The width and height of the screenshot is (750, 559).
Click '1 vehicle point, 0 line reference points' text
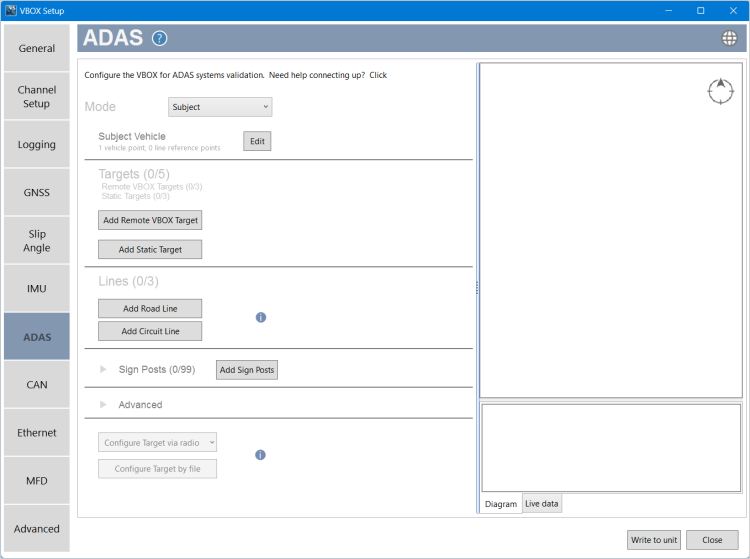159,148
